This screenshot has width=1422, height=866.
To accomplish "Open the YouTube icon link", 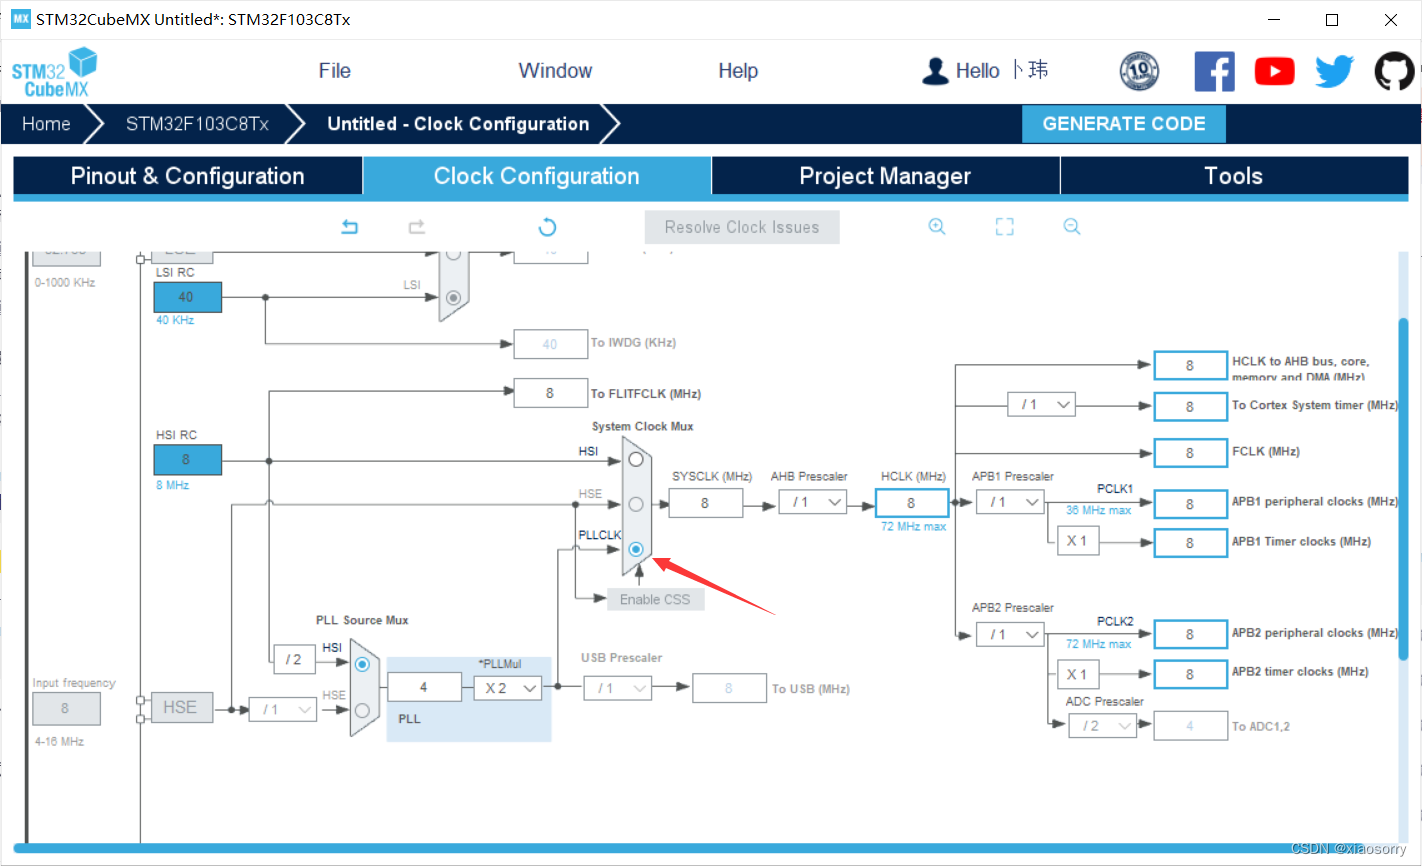I will tap(1275, 72).
